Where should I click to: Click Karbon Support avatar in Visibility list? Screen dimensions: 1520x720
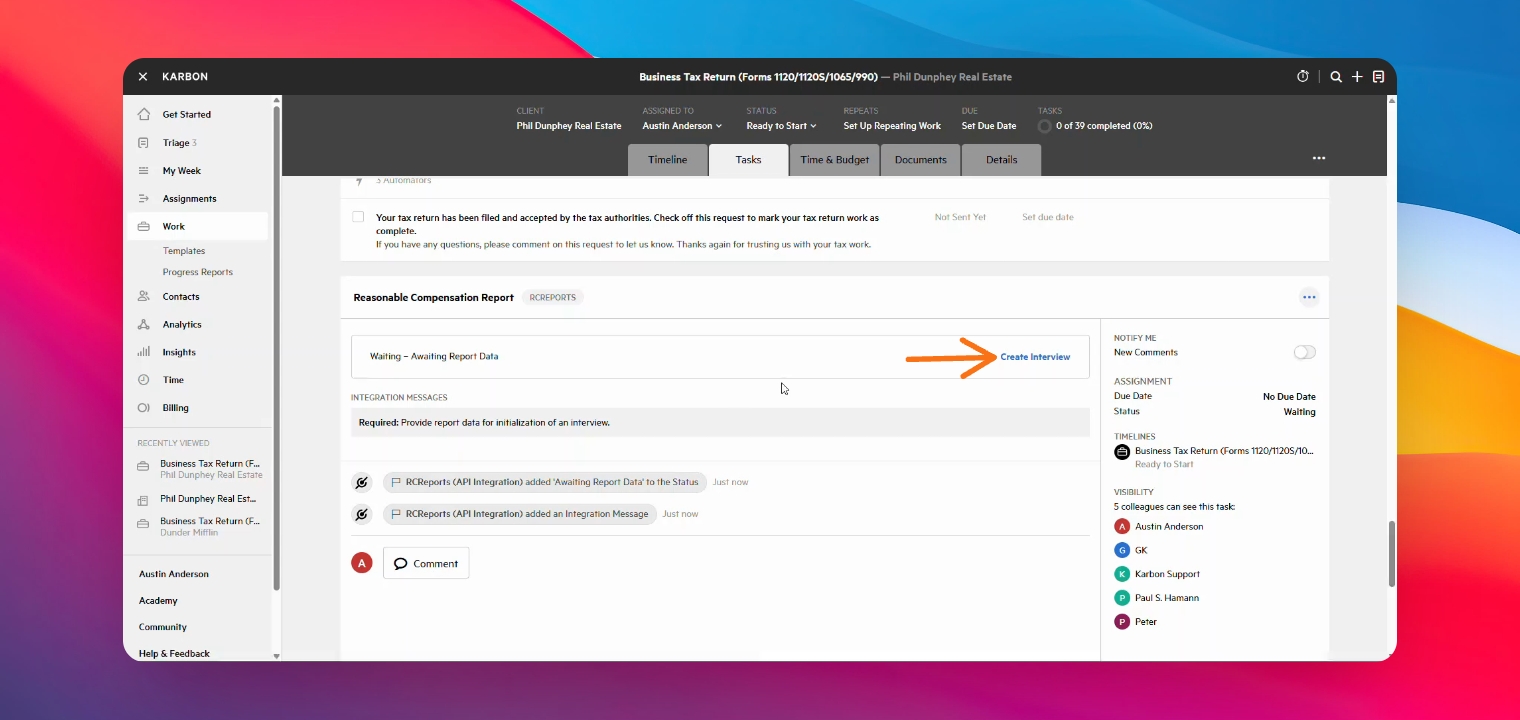(1122, 574)
